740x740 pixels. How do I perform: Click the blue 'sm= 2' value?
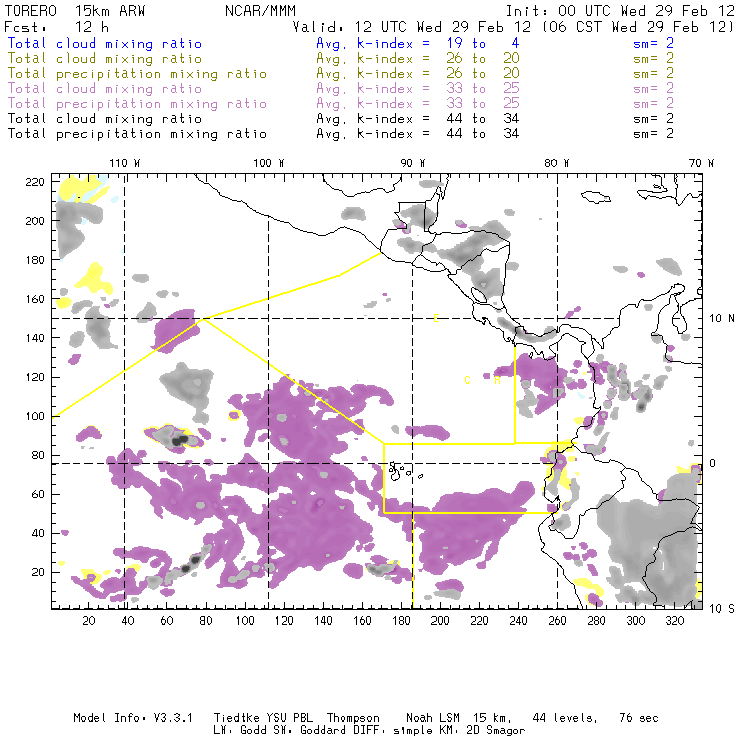(653, 44)
